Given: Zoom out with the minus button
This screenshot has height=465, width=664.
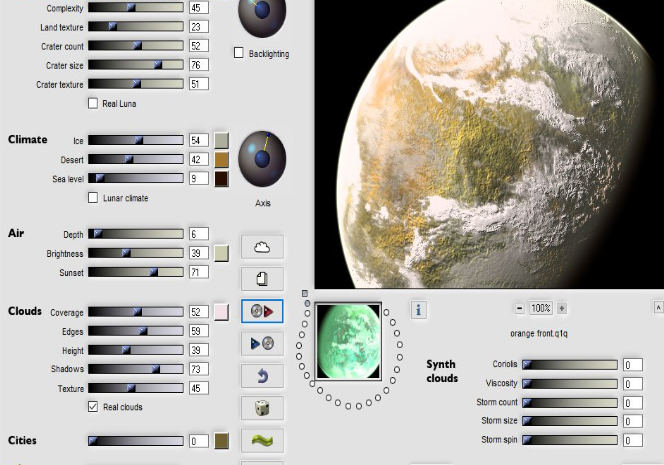Looking at the screenshot, I should point(519,308).
